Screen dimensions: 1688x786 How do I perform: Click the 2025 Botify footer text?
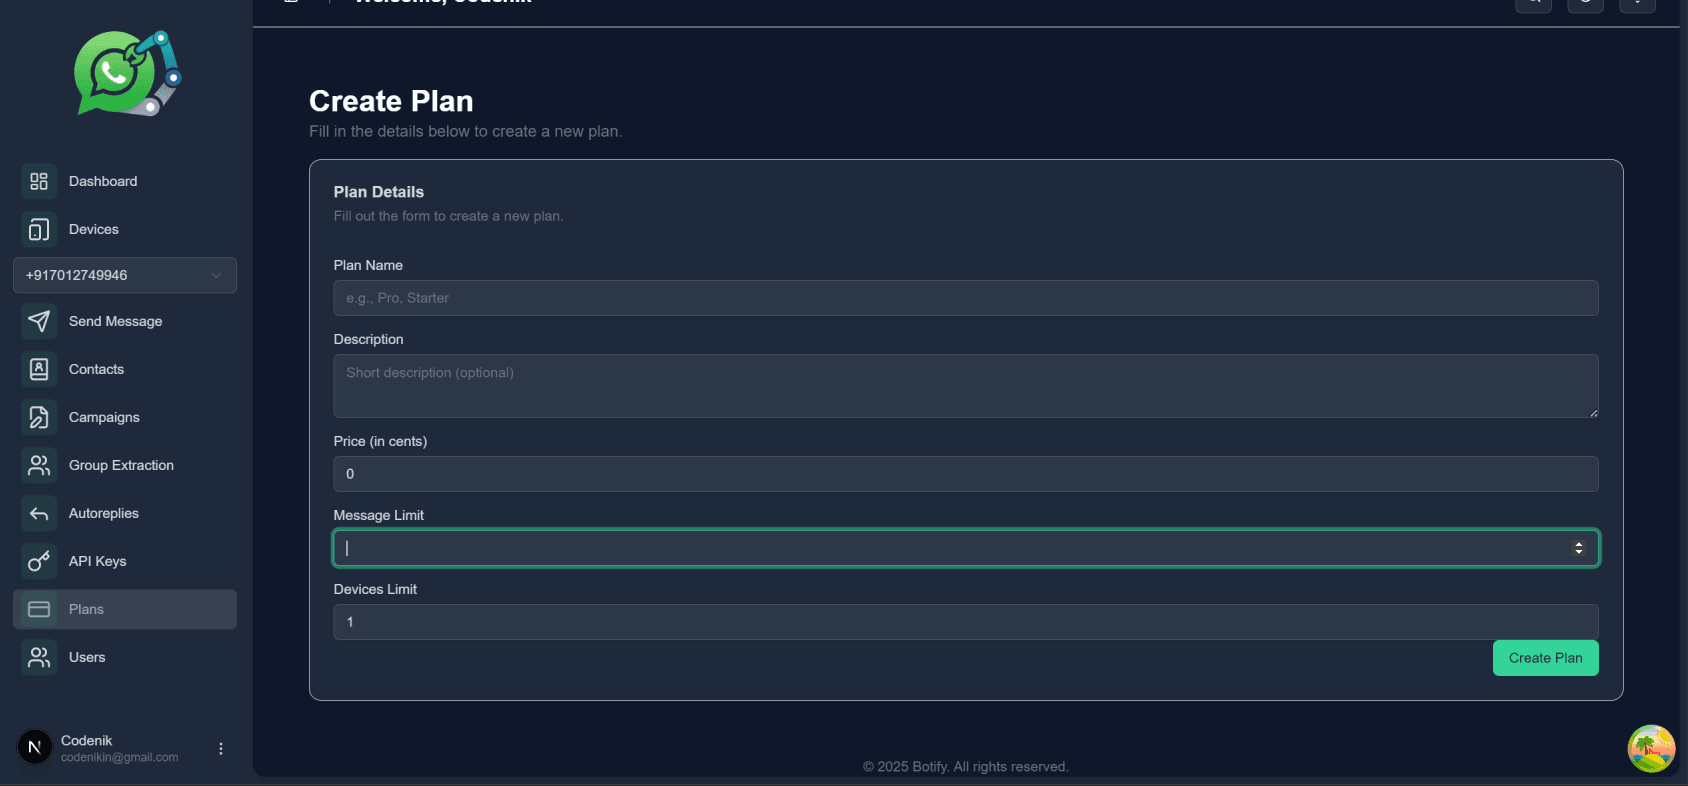pos(966,767)
